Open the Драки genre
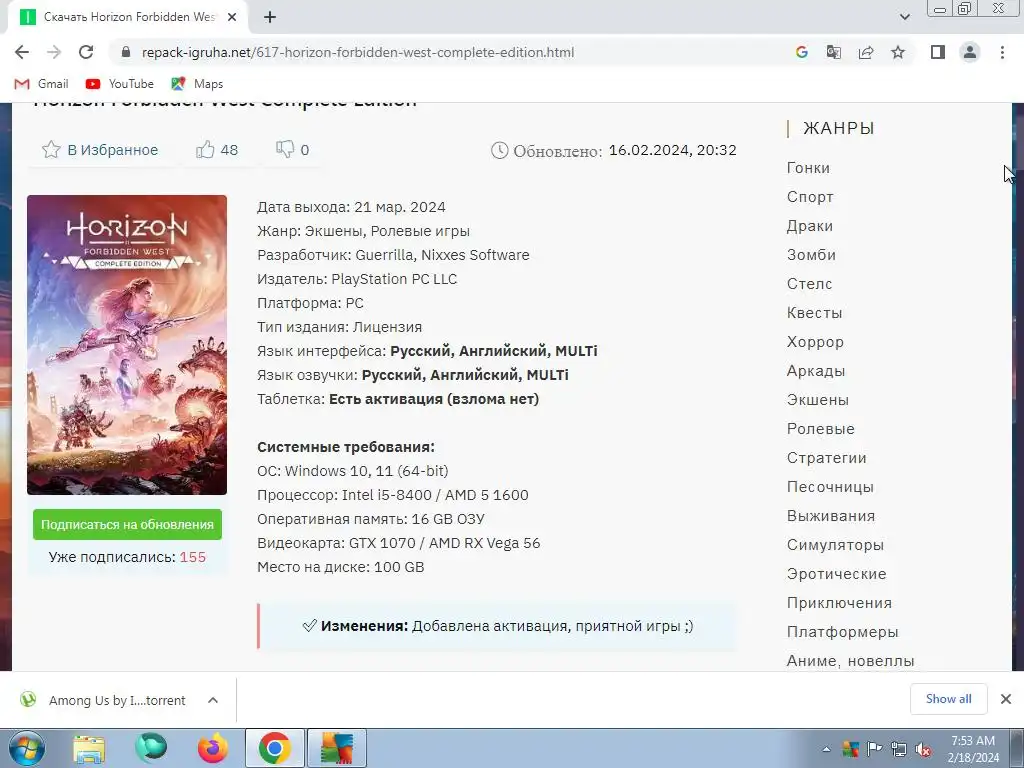Screen dimensions: 1024x768 [809, 226]
